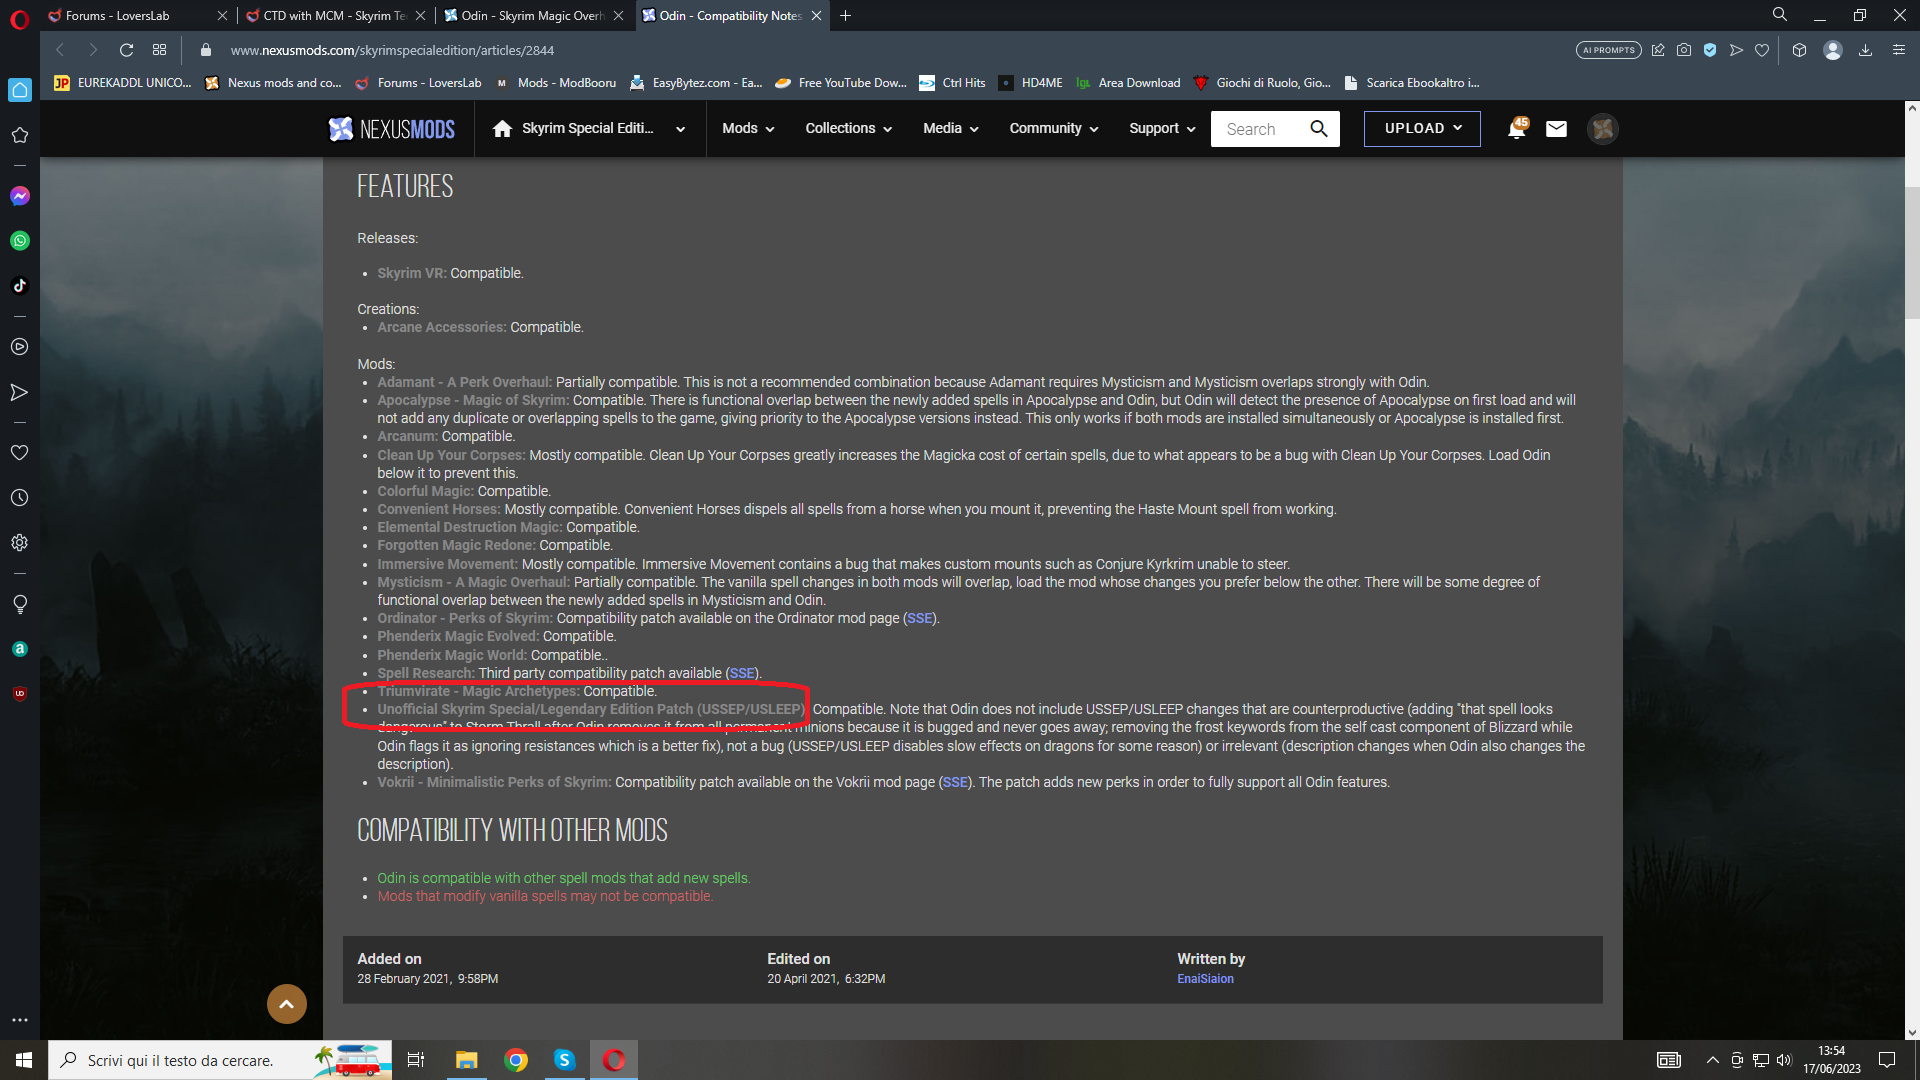The image size is (1920, 1080).
Task: Open Opera sidebar settings gear
Action: pyautogui.click(x=20, y=543)
